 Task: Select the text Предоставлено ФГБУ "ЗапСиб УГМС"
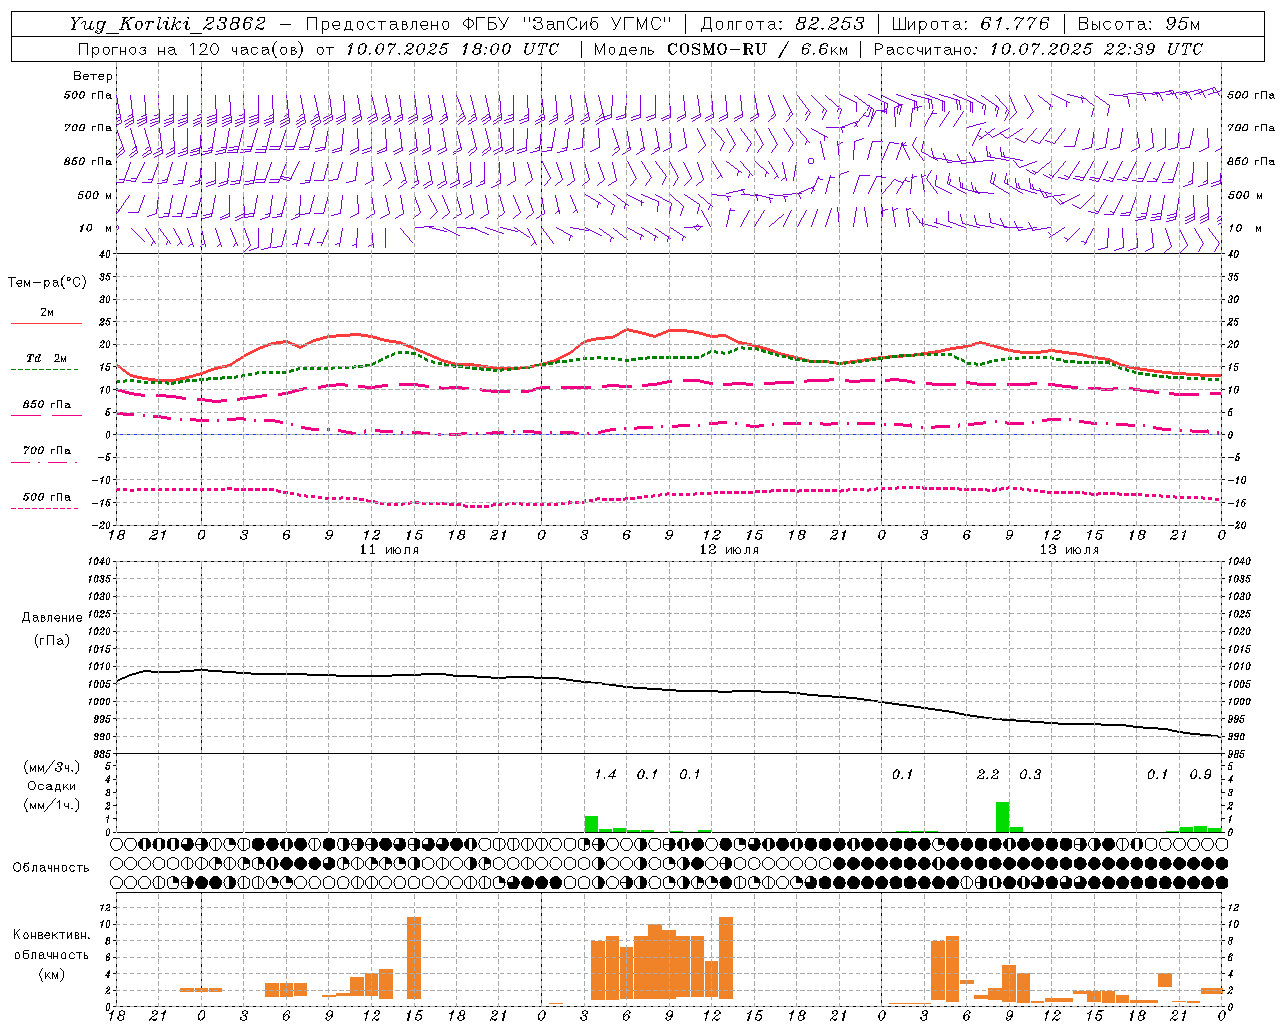pos(489,24)
